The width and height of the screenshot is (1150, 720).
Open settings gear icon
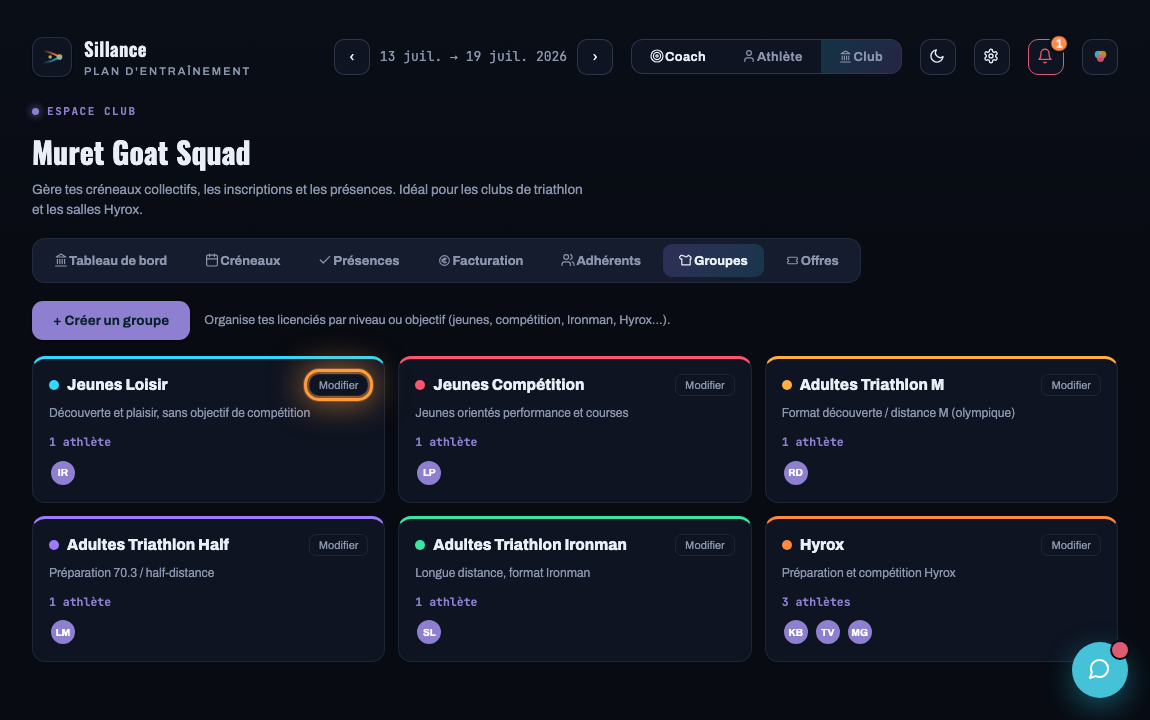(x=992, y=56)
